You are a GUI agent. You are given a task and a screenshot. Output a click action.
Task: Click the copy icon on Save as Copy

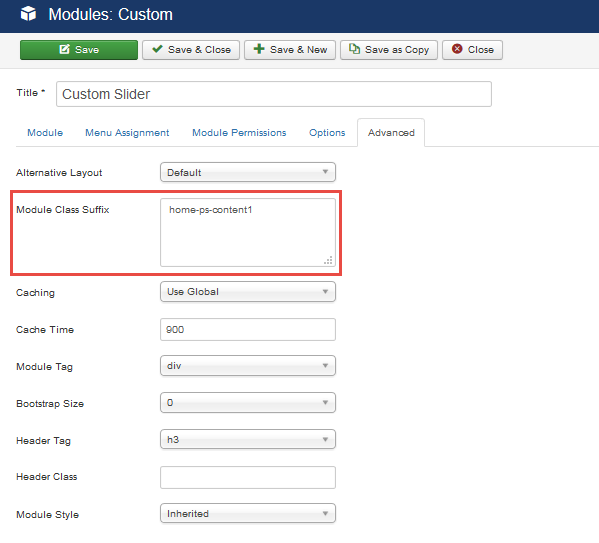pyautogui.click(x=355, y=49)
